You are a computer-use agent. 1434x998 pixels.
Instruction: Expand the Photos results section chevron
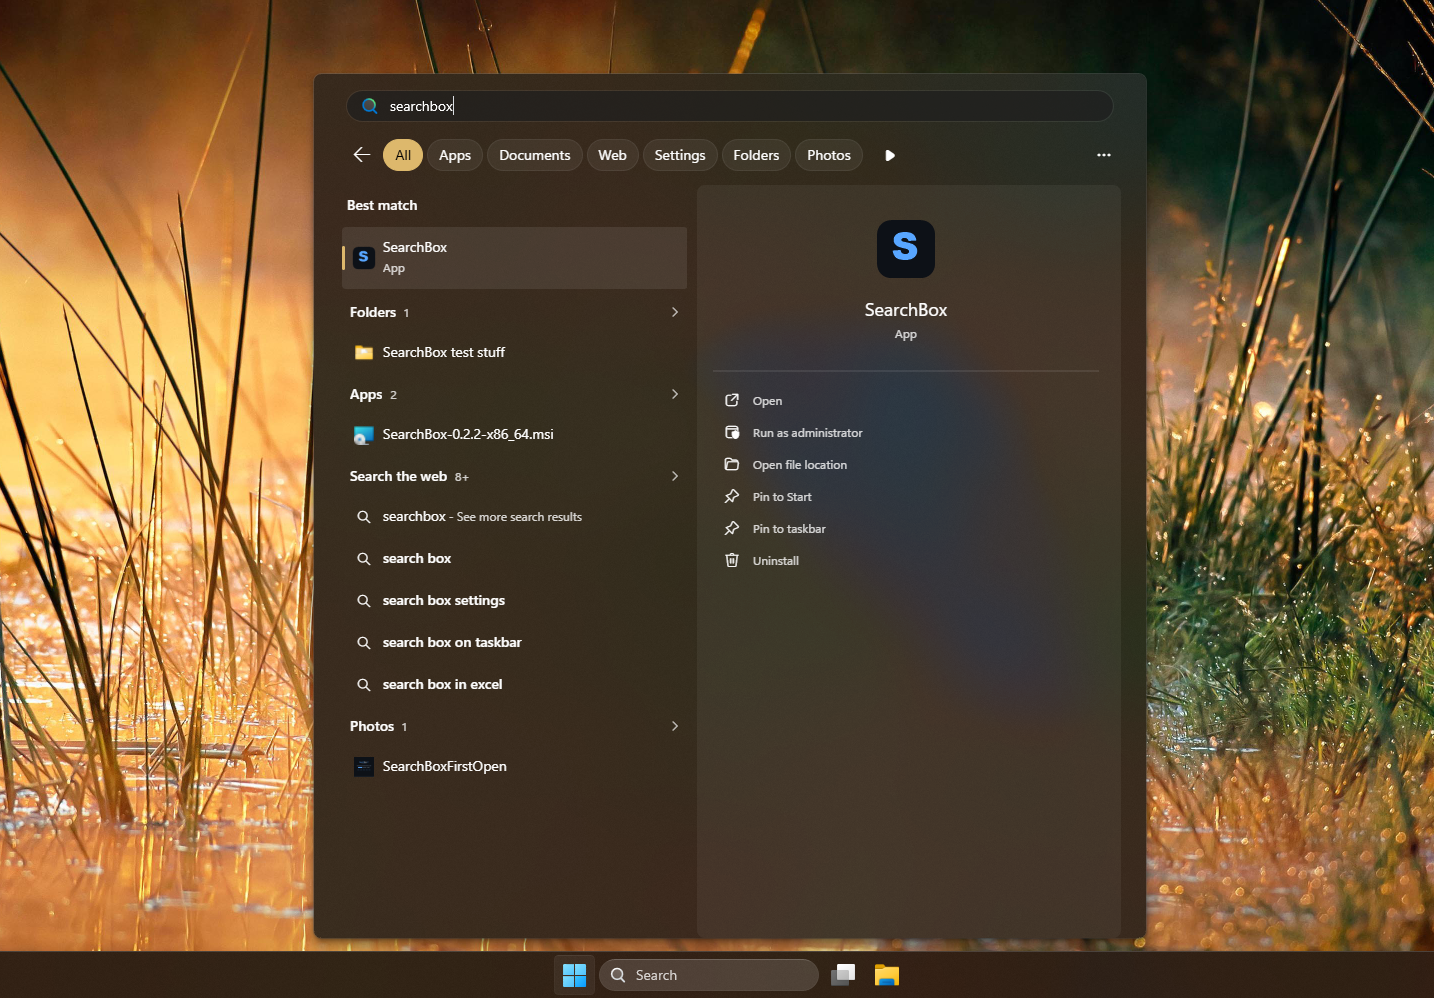[x=675, y=726]
